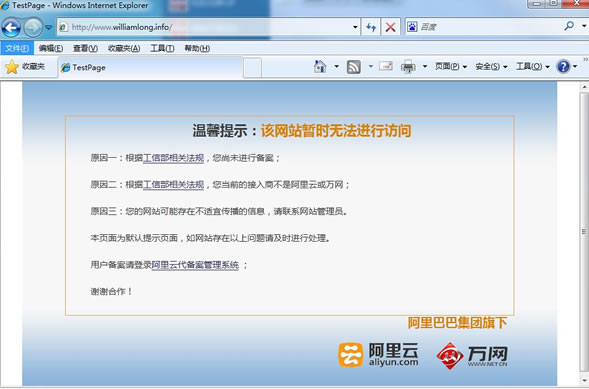The image size is (589, 389).
Task: Expand the address bar history dropdown
Action: [355, 27]
